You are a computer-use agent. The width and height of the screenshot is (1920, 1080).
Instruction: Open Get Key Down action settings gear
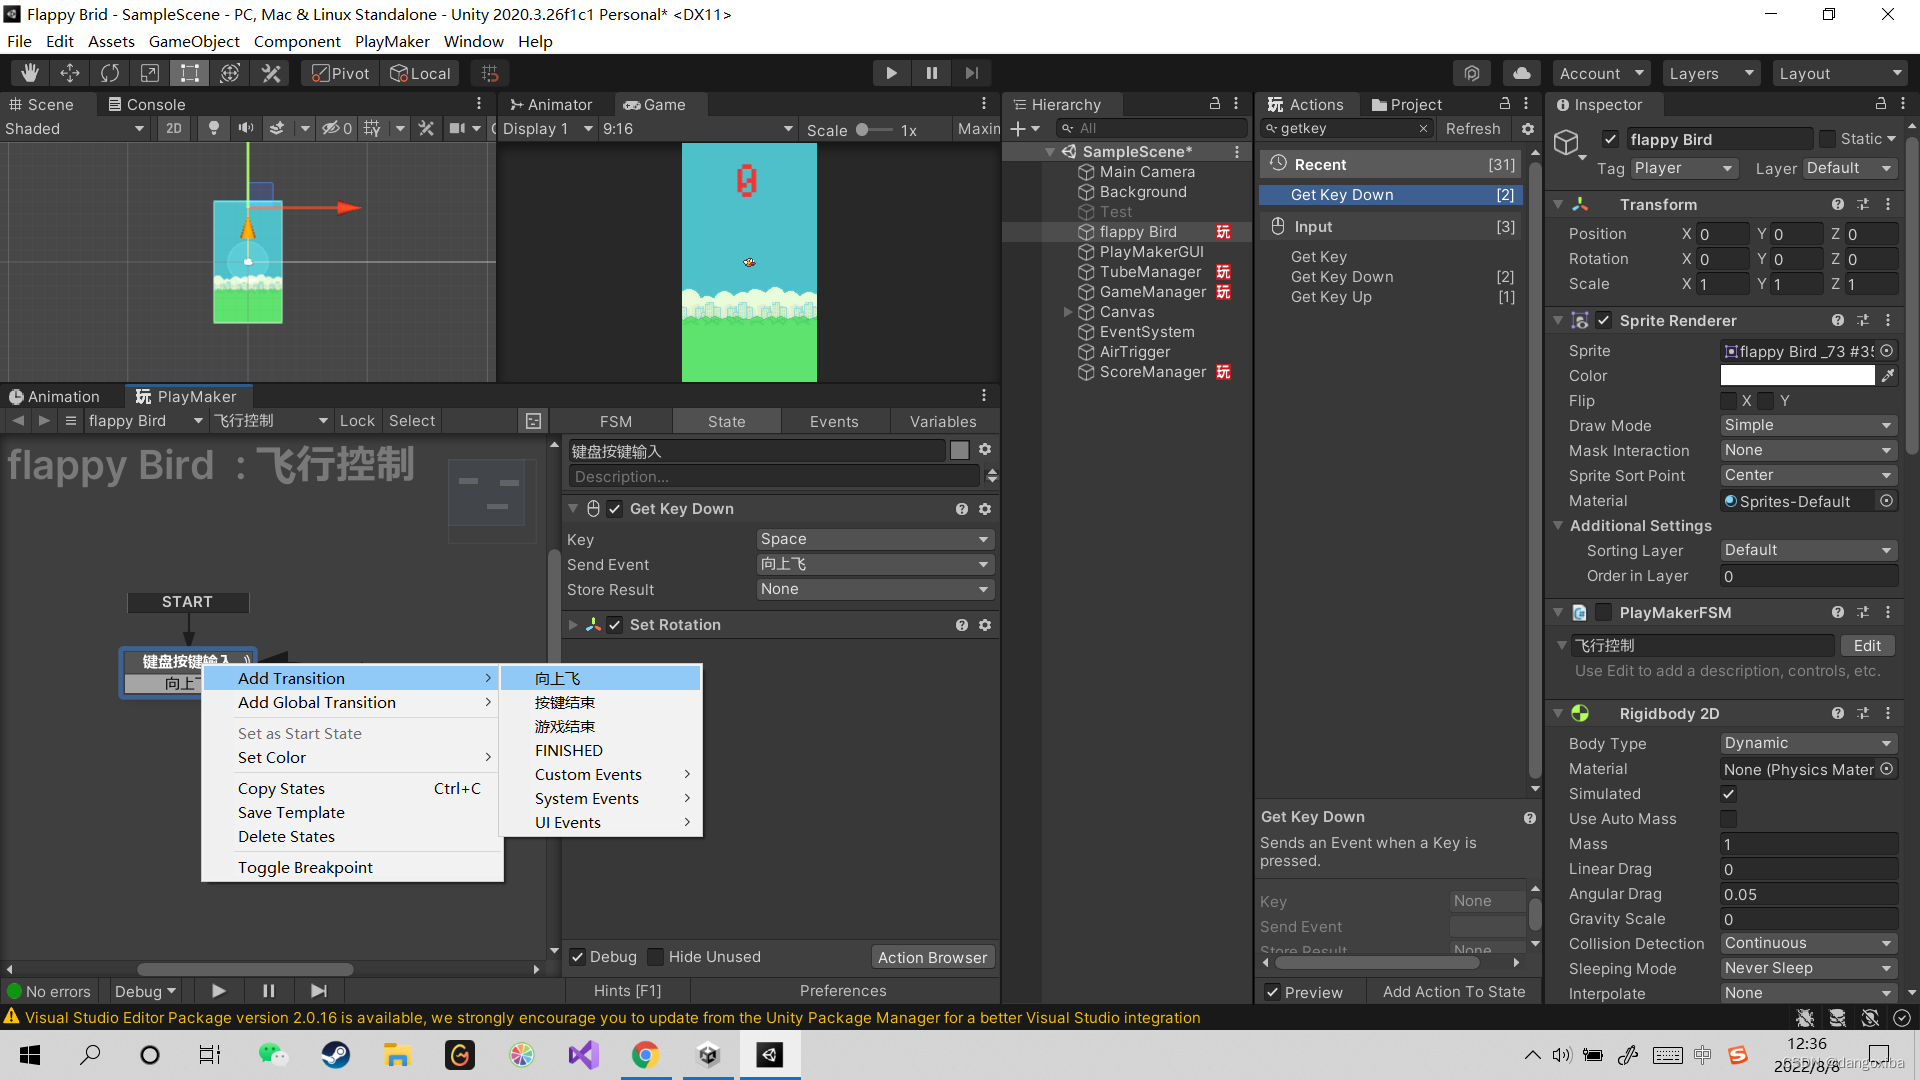[985, 509]
